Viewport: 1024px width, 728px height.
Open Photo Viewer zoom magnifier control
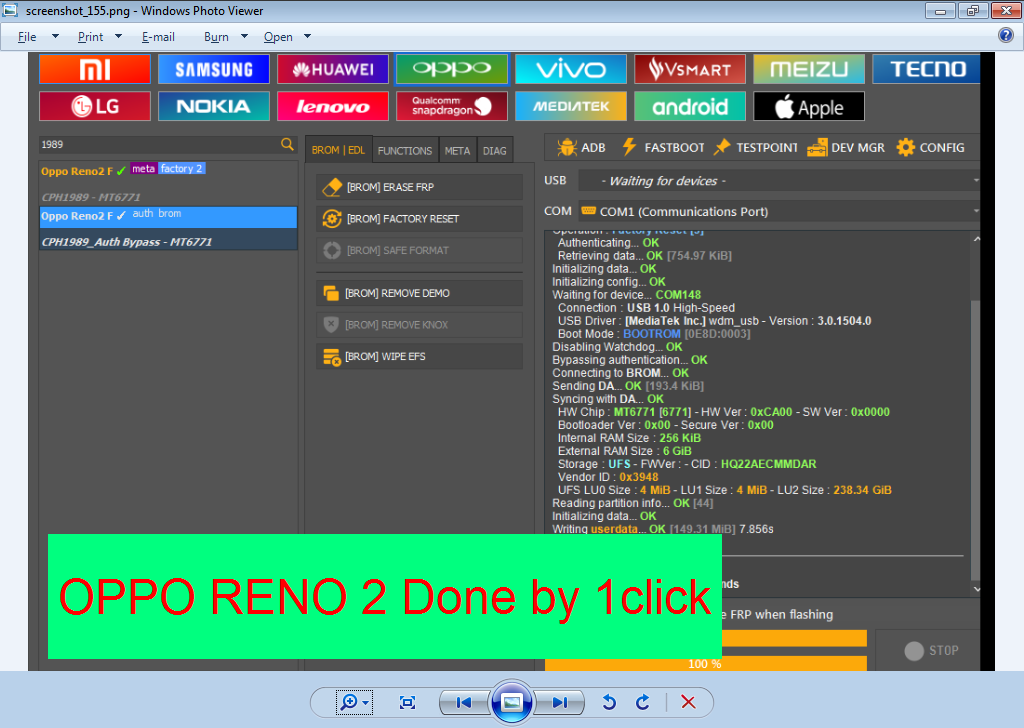point(354,703)
